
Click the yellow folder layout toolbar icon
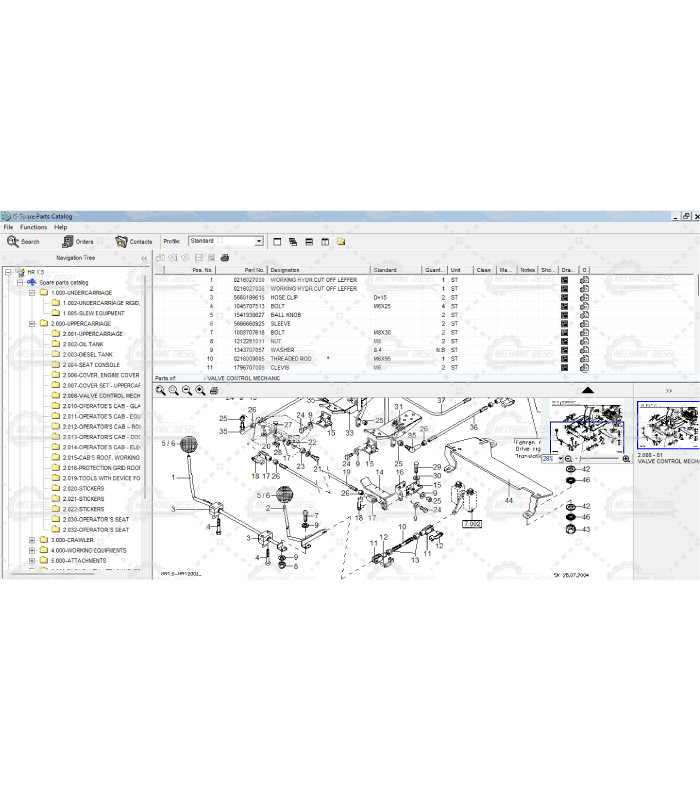[341, 241]
